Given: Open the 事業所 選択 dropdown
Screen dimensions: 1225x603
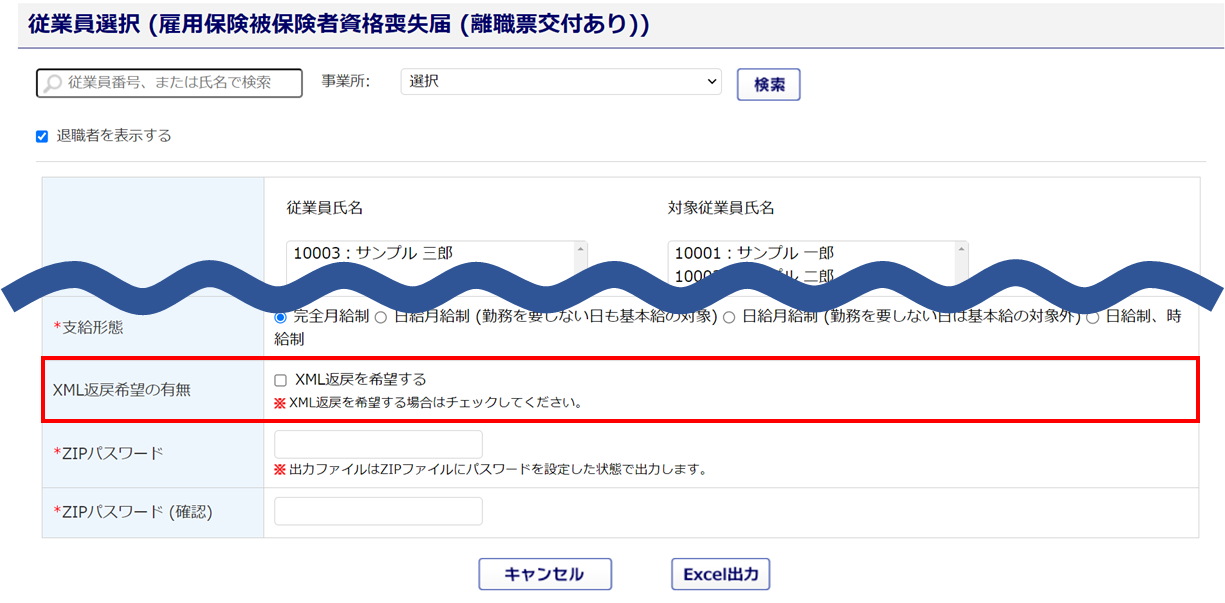Looking at the screenshot, I should click(561, 82).
